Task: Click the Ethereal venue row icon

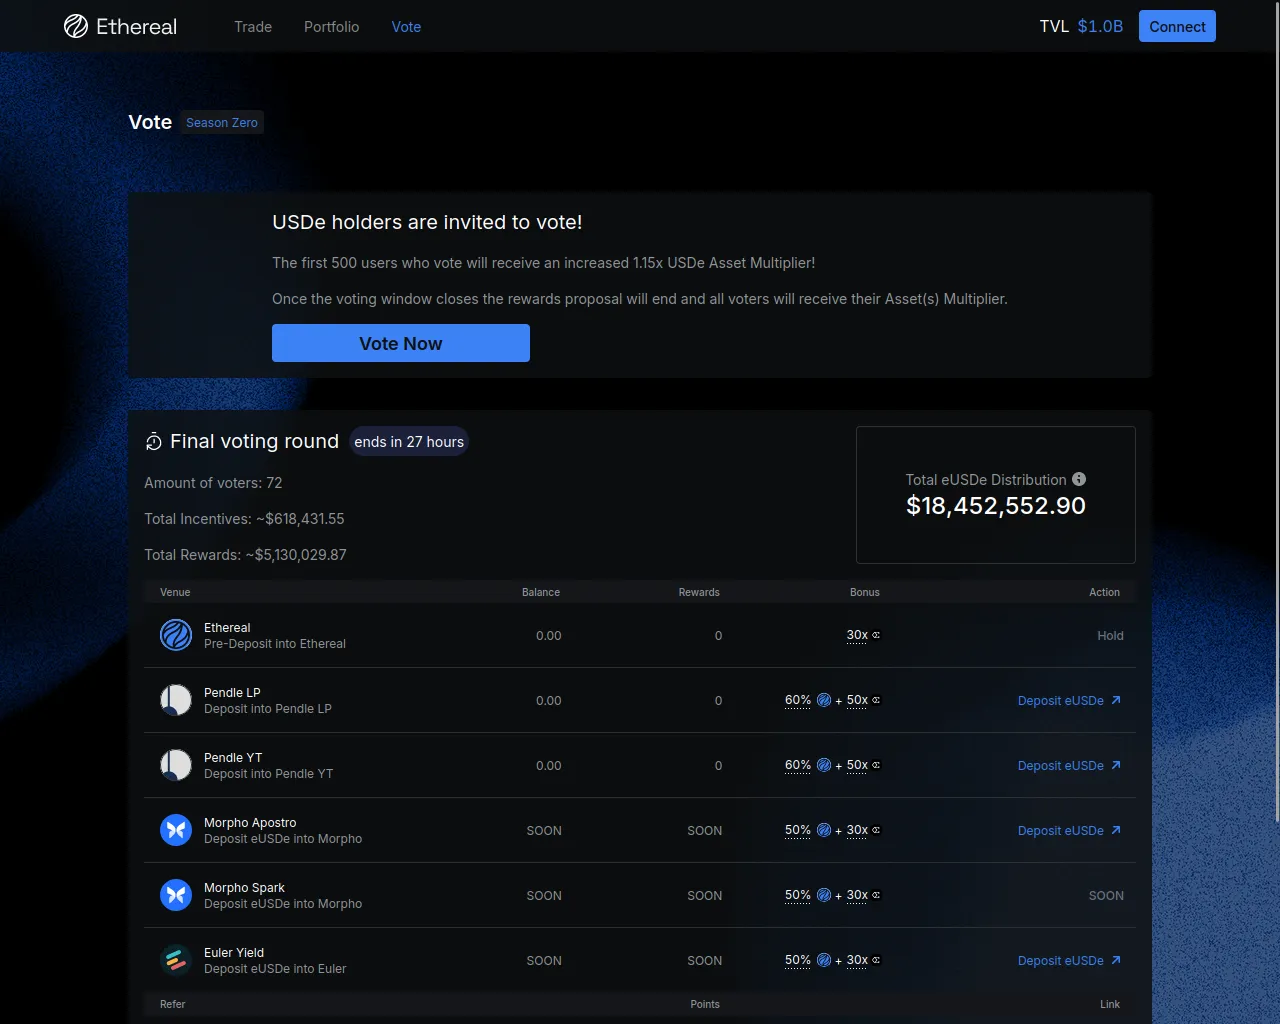Action: tap(176, 635)
